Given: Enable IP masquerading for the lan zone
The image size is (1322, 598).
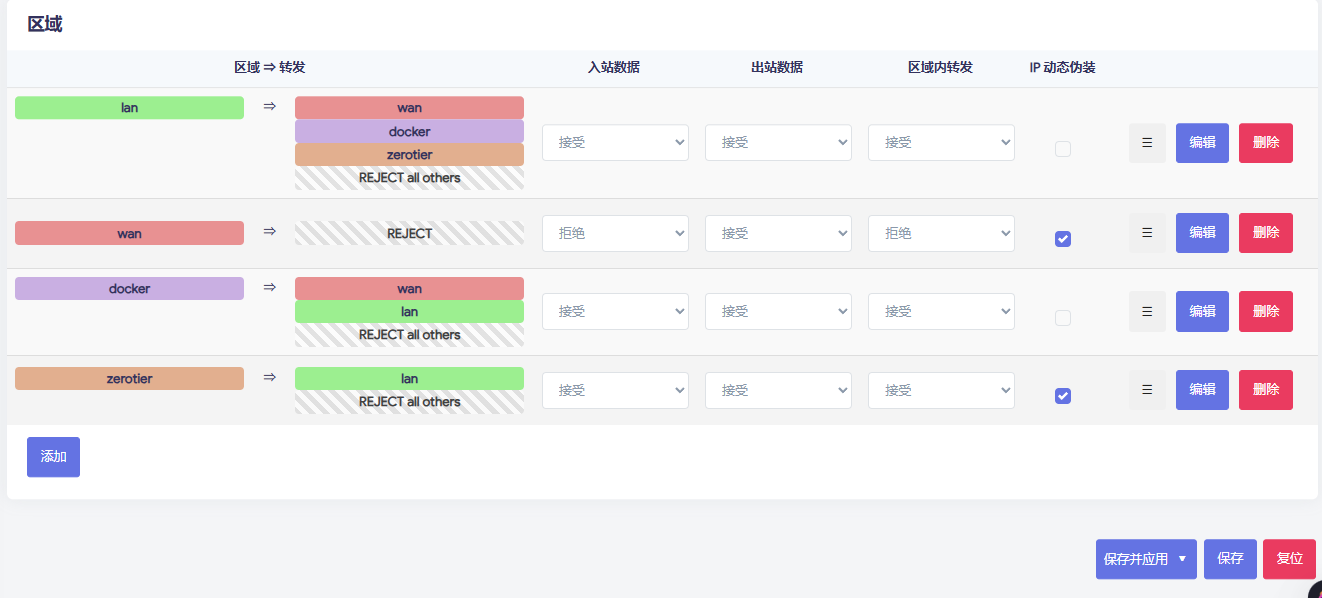Looking at the screenshot, I should click(x=1062, y=148).
